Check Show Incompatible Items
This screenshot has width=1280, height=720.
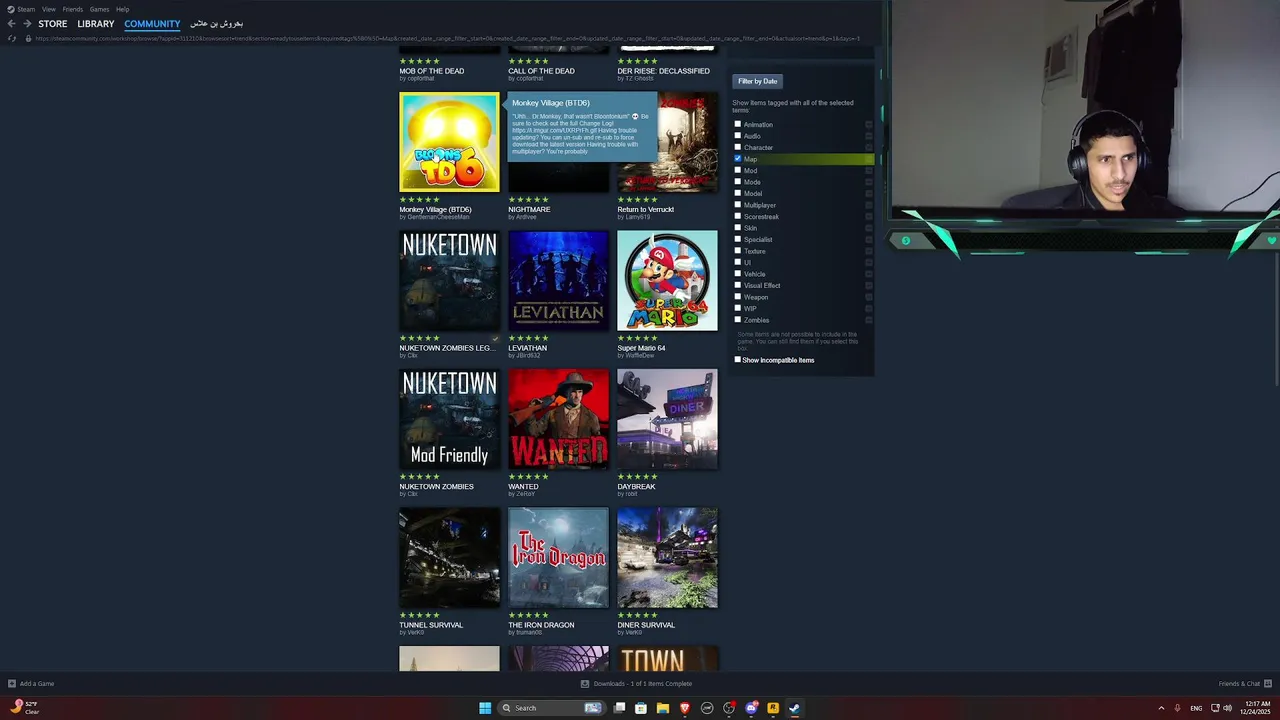738,360
